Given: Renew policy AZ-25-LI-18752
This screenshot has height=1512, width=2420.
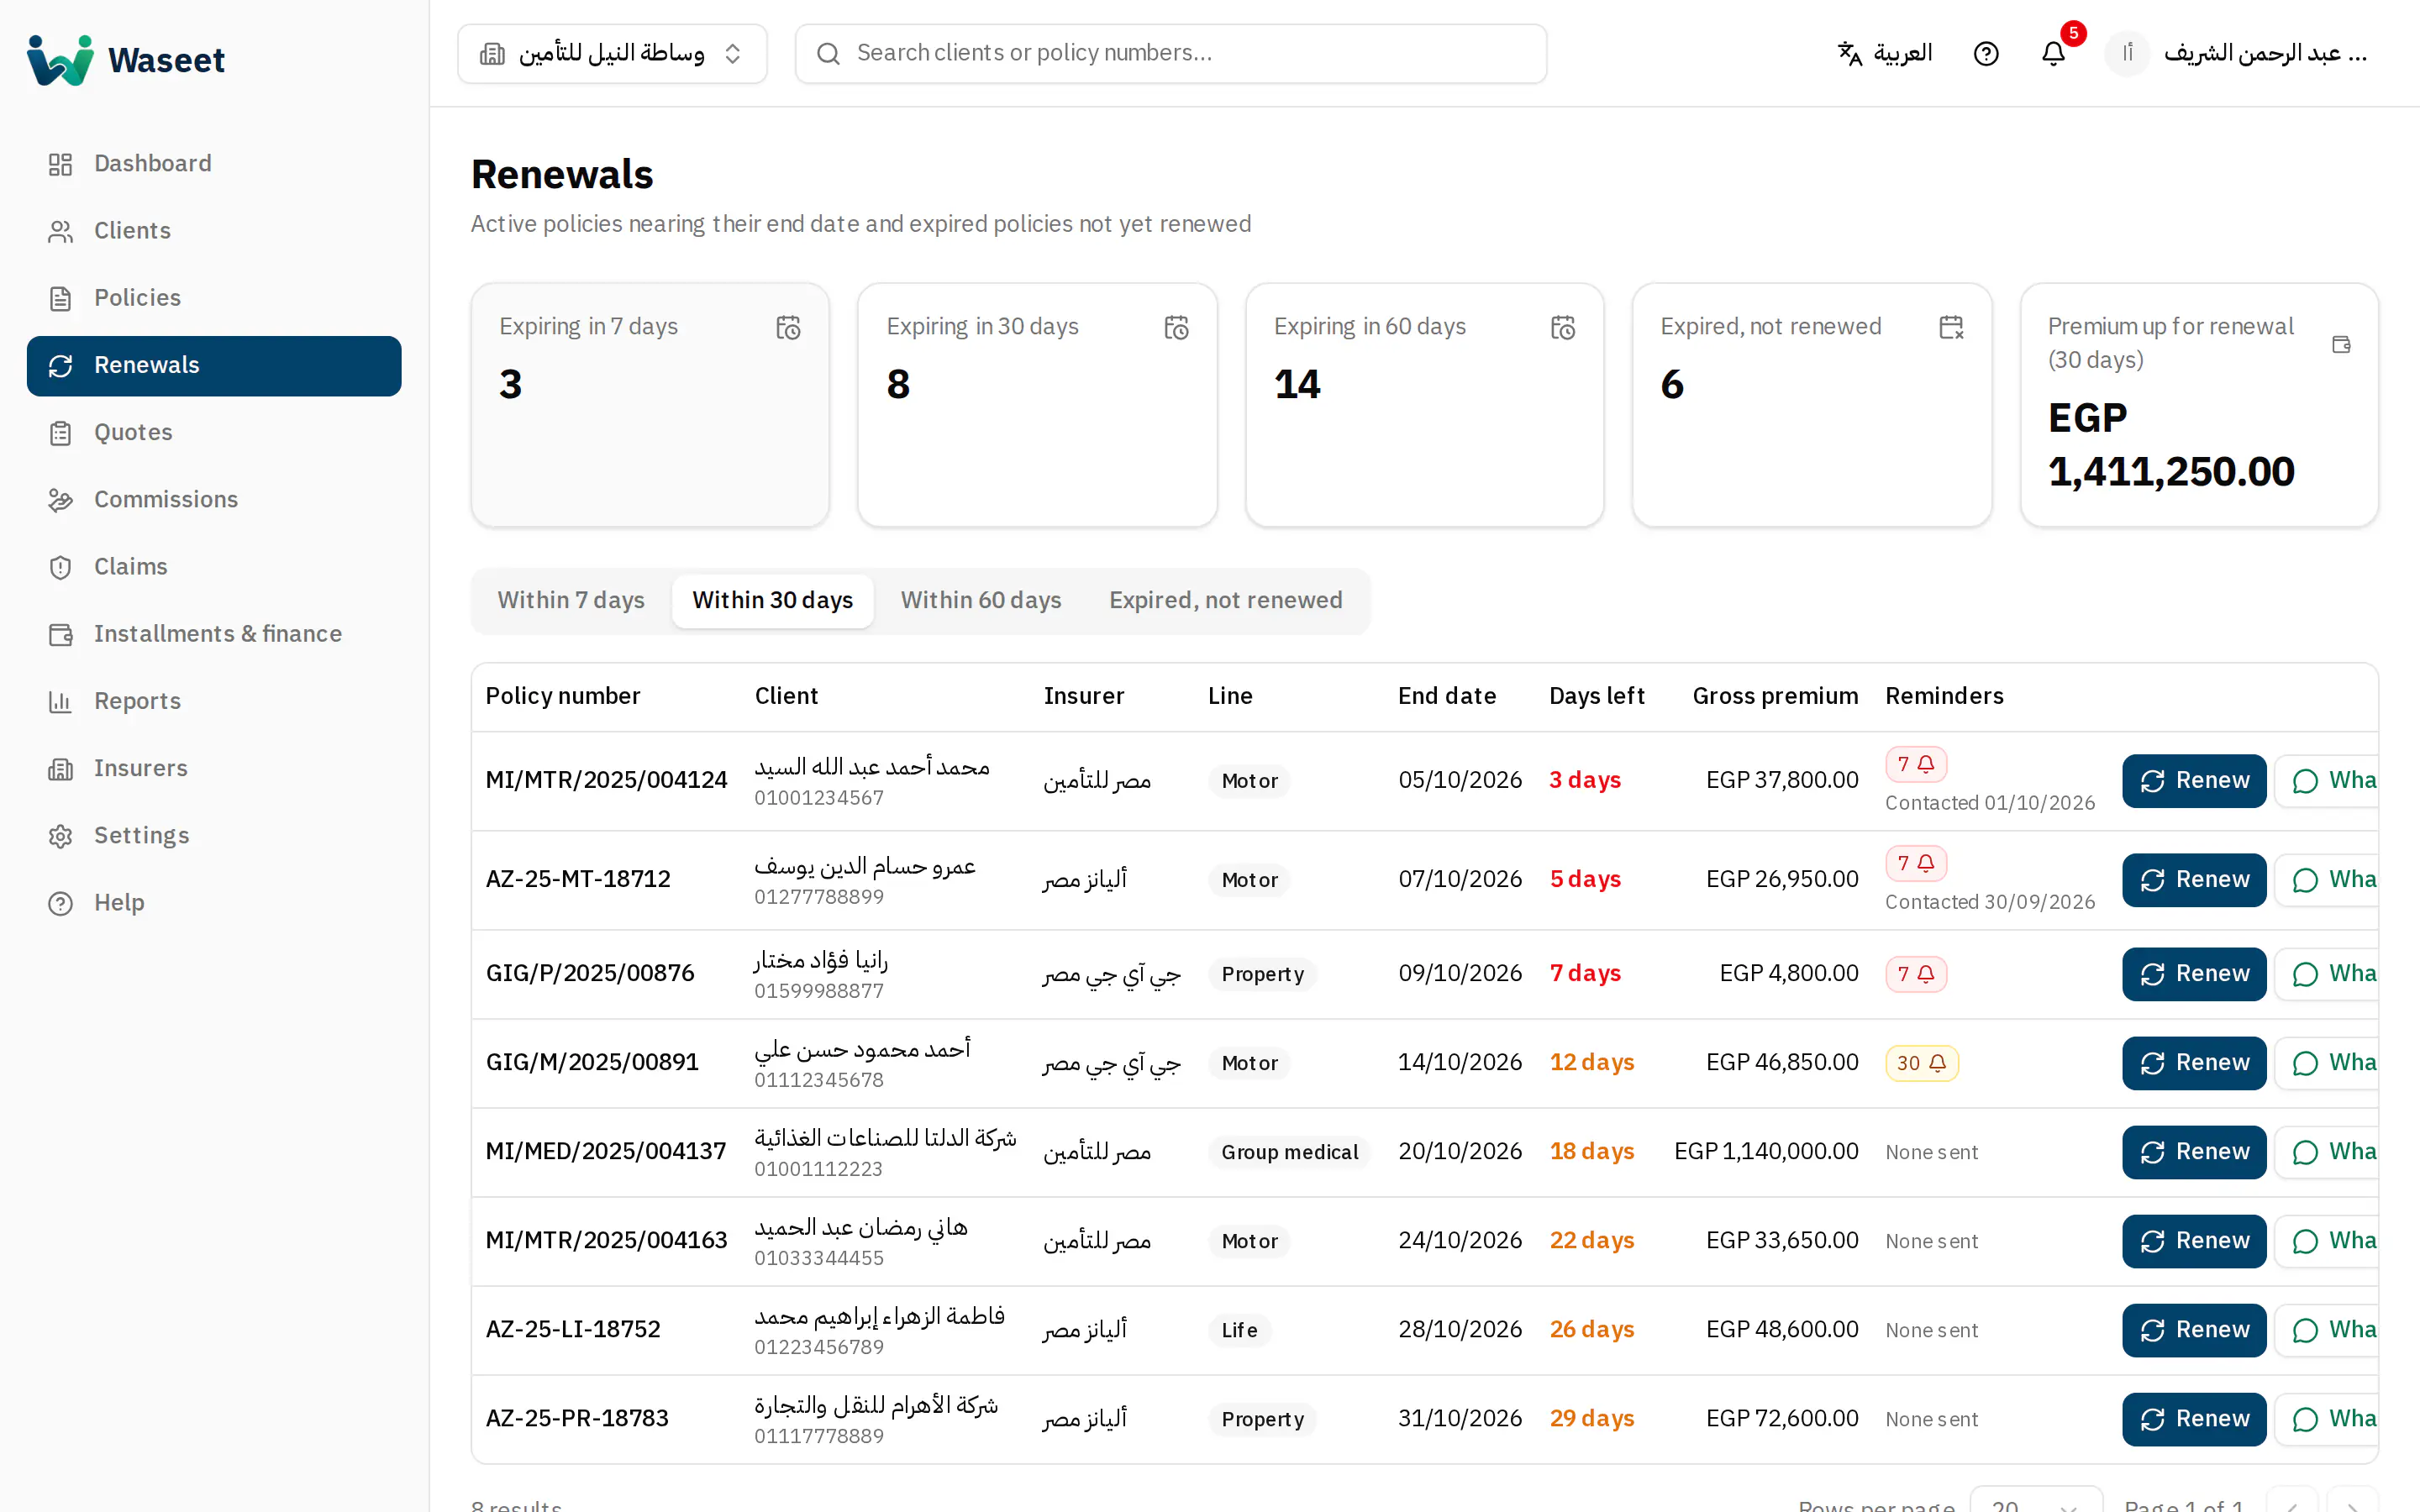Looking at the screenshot, I should pyautogui.click(x=2194, y=1330).
